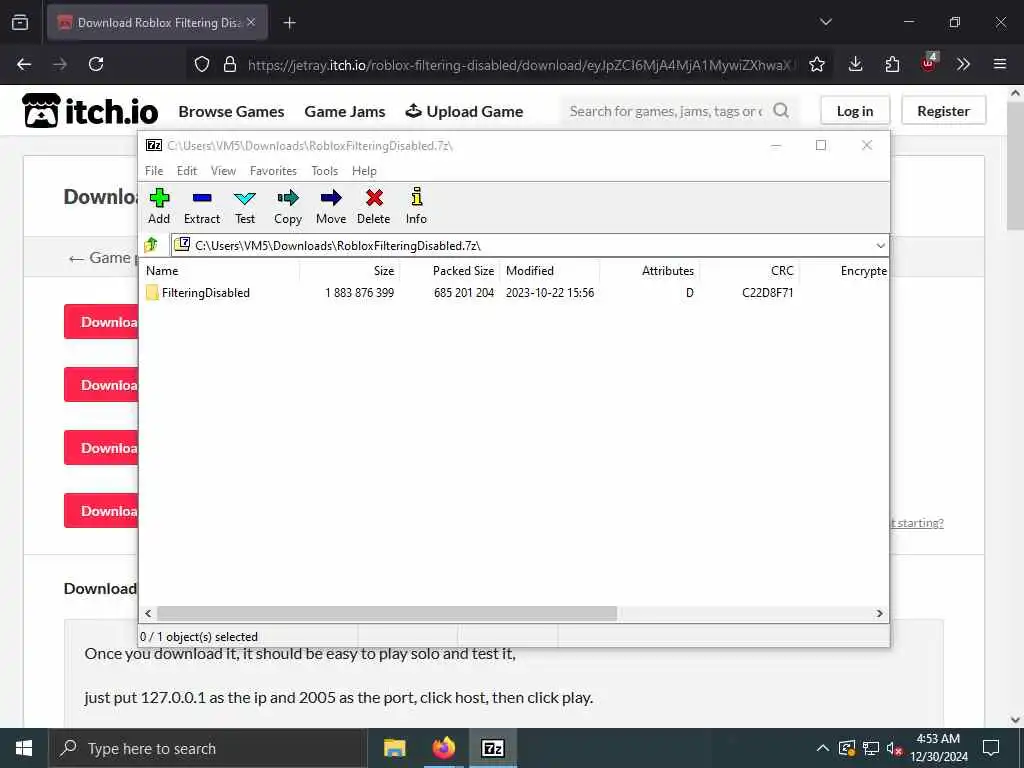Click the tracking protection shield icon
This screenshot has height=768, width=1024.
coord(202,64)
